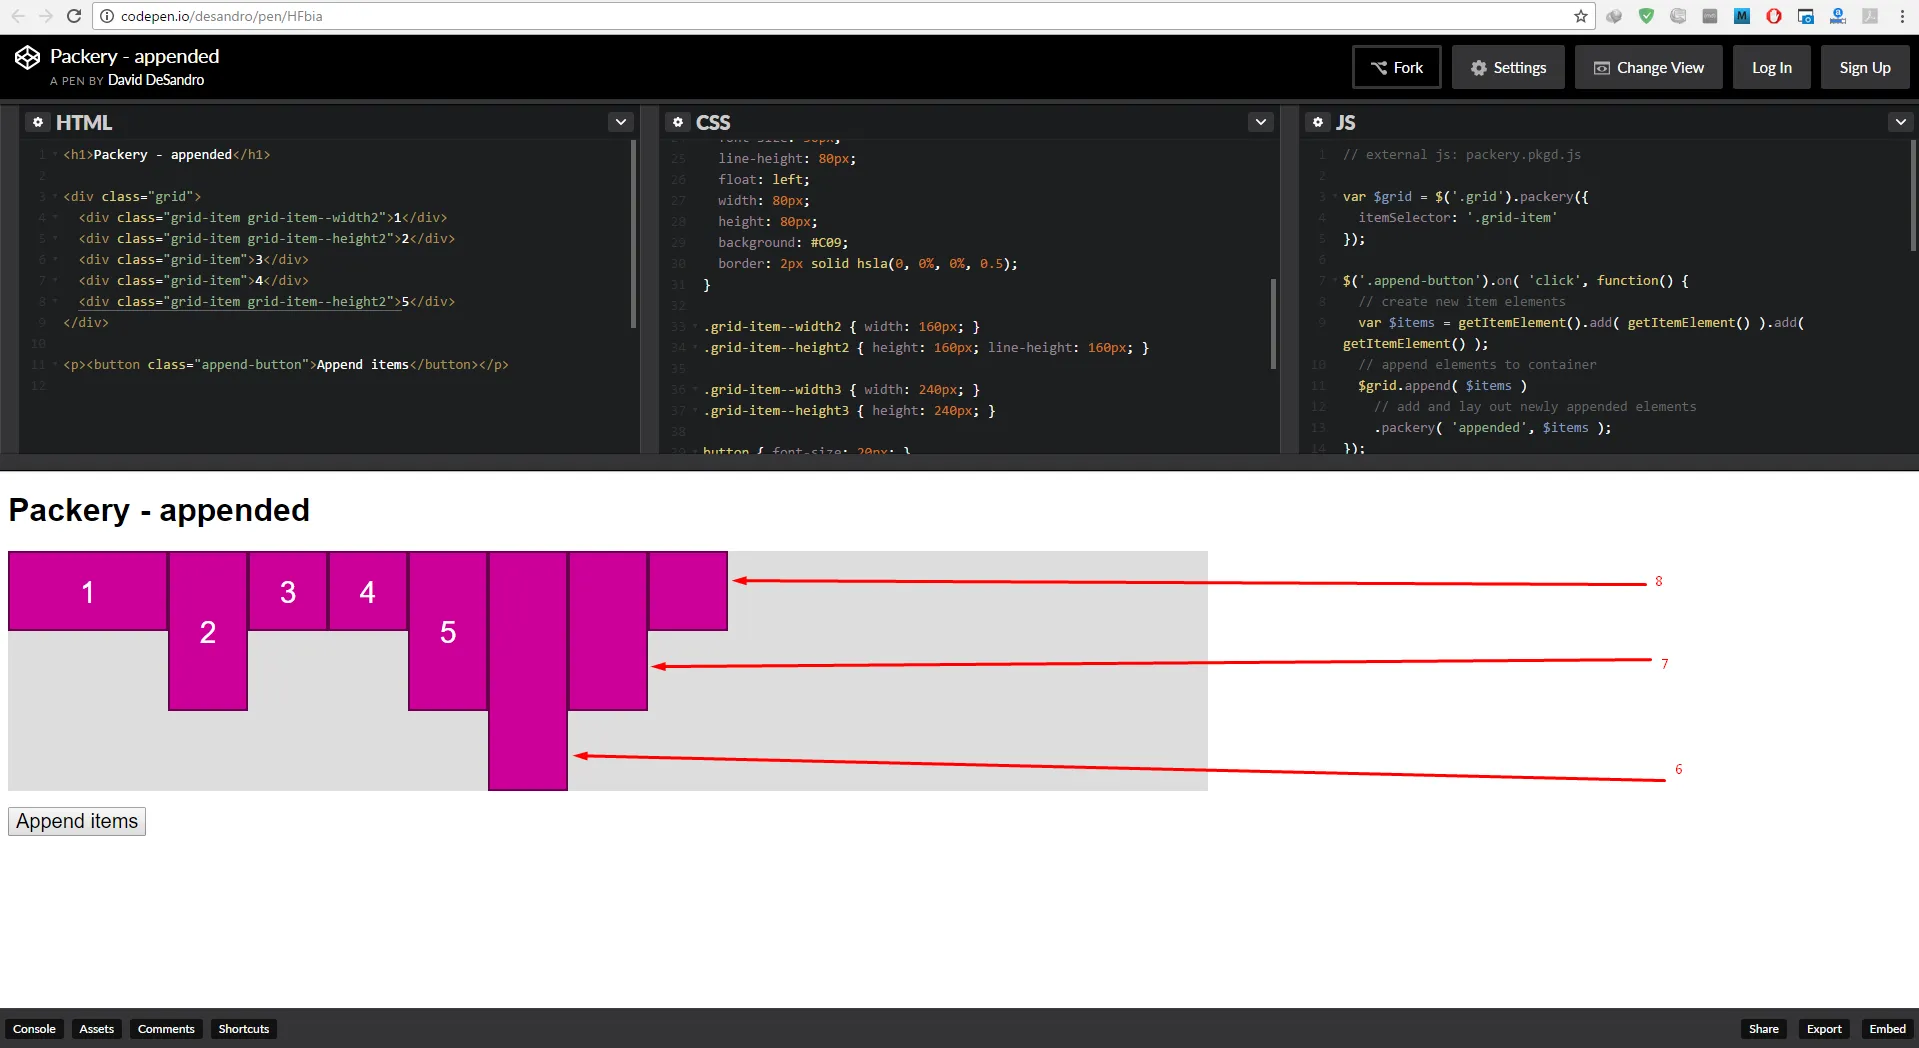Click the HTML editor vertical scrollbar
Screen dimensions: 1919x1048
(633, 234)
